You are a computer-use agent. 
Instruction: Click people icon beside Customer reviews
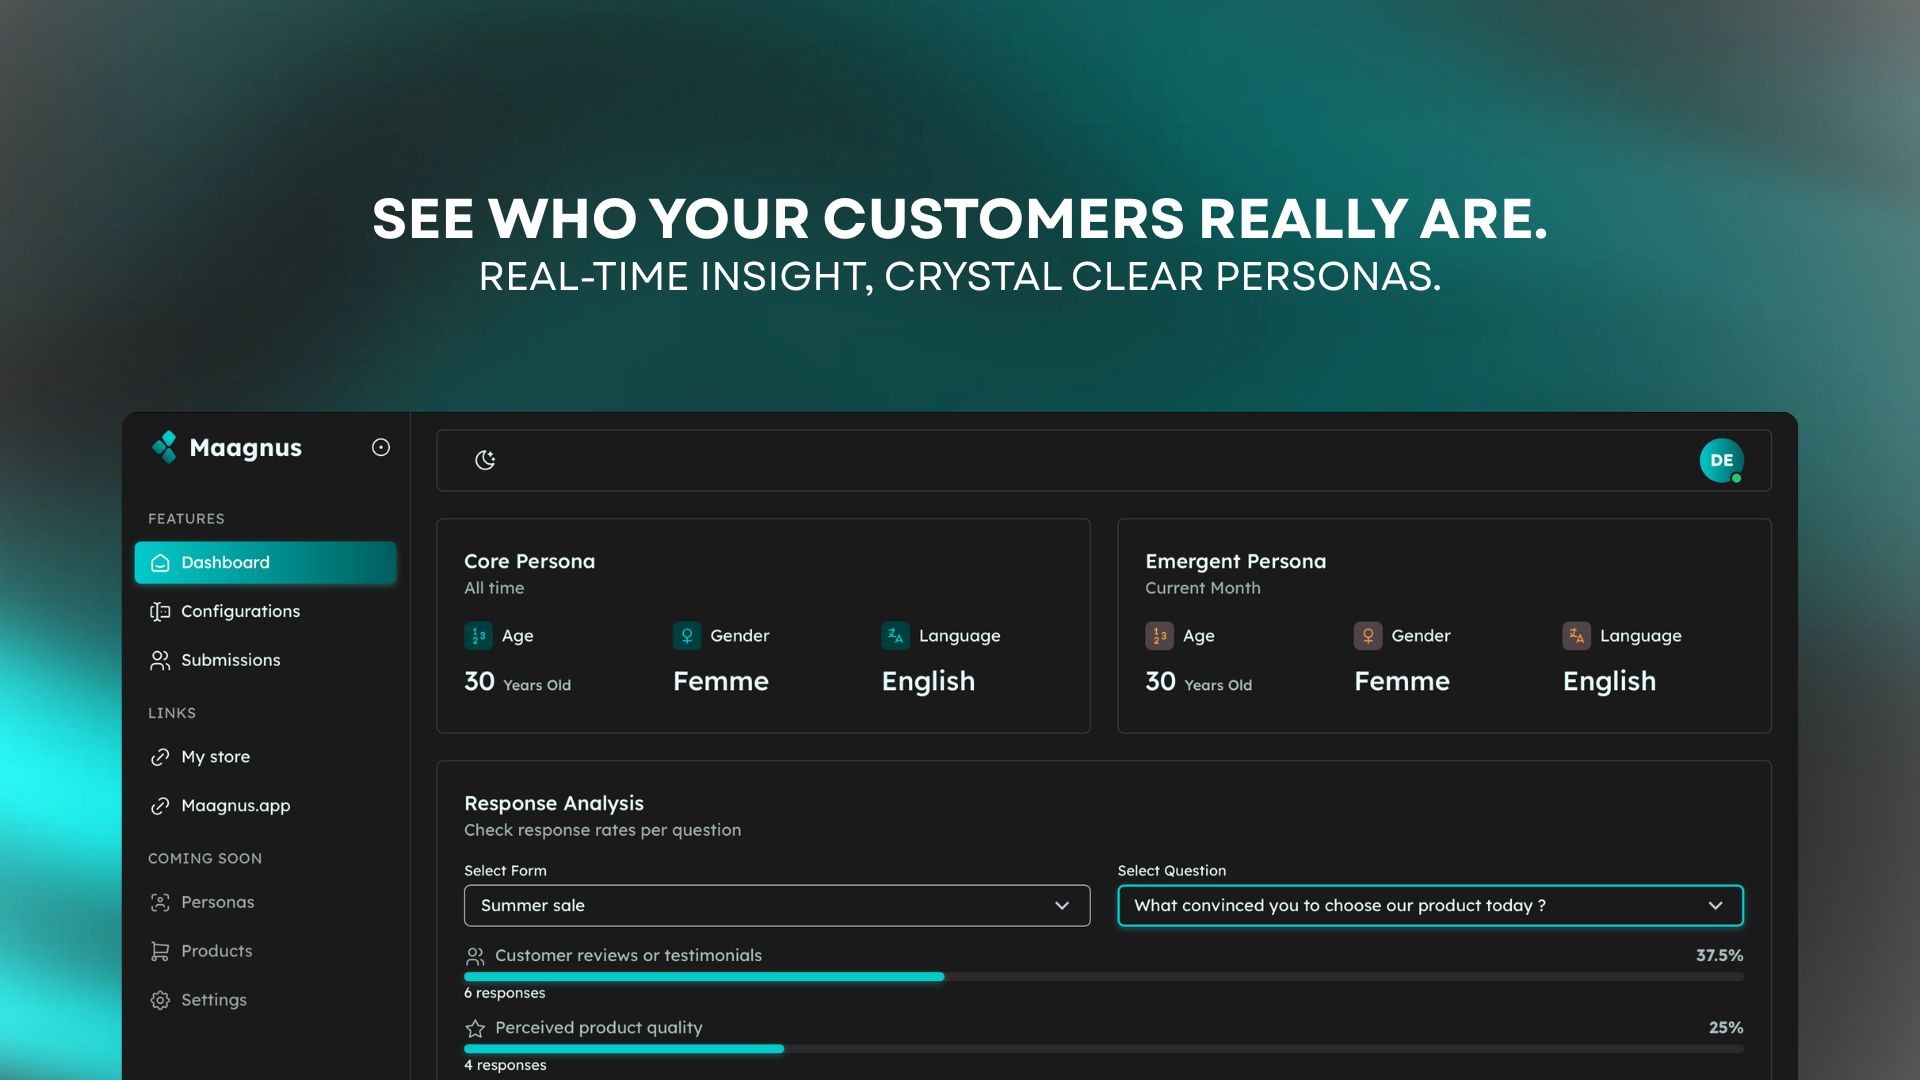pyautogui.click(x=475, y=956)
